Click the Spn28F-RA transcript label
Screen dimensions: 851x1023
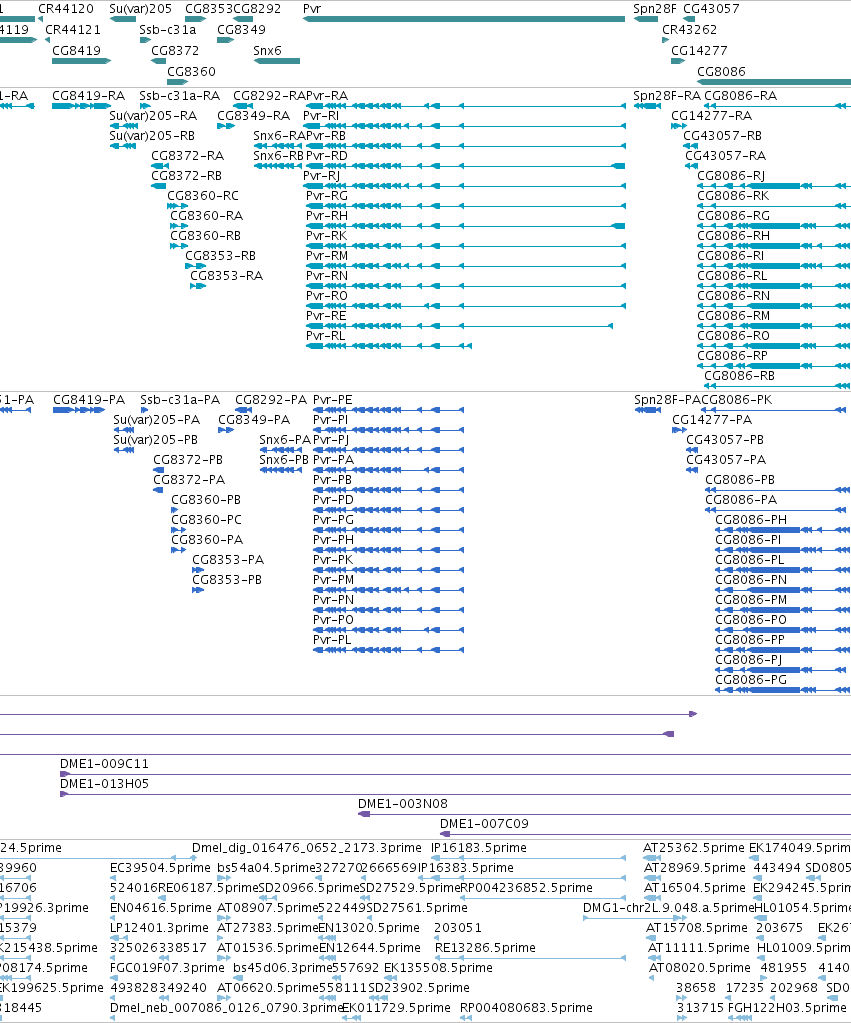coord(667,95)
